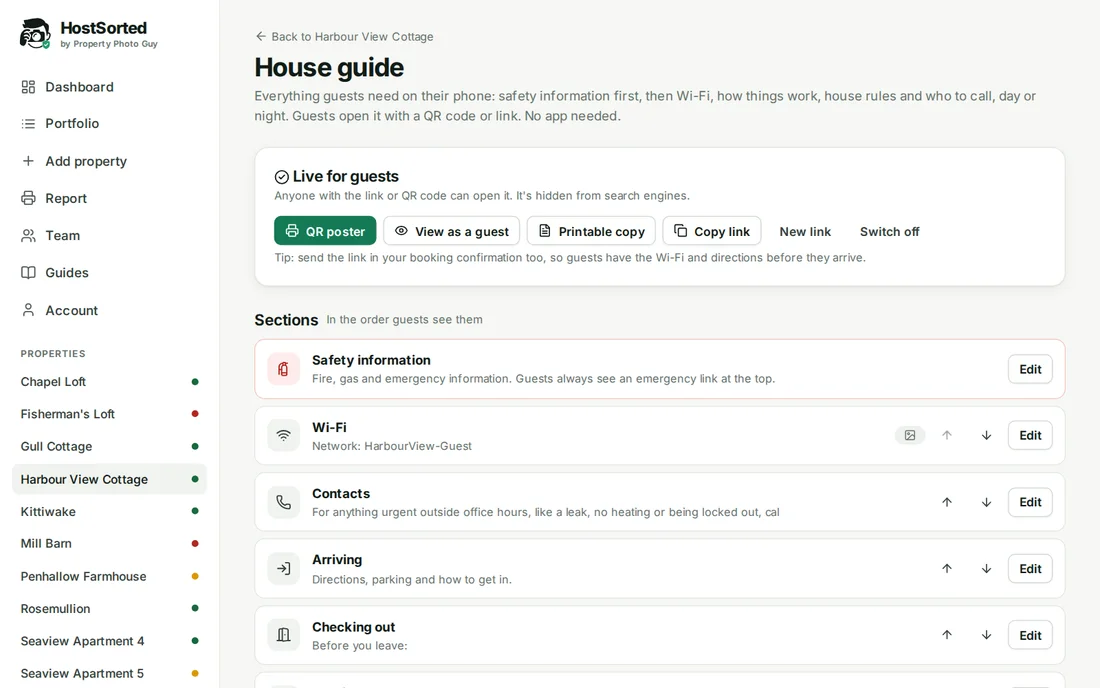The image size is (1100, 688).
Task: Select Chapel Loft property
Action: (109, 382)
